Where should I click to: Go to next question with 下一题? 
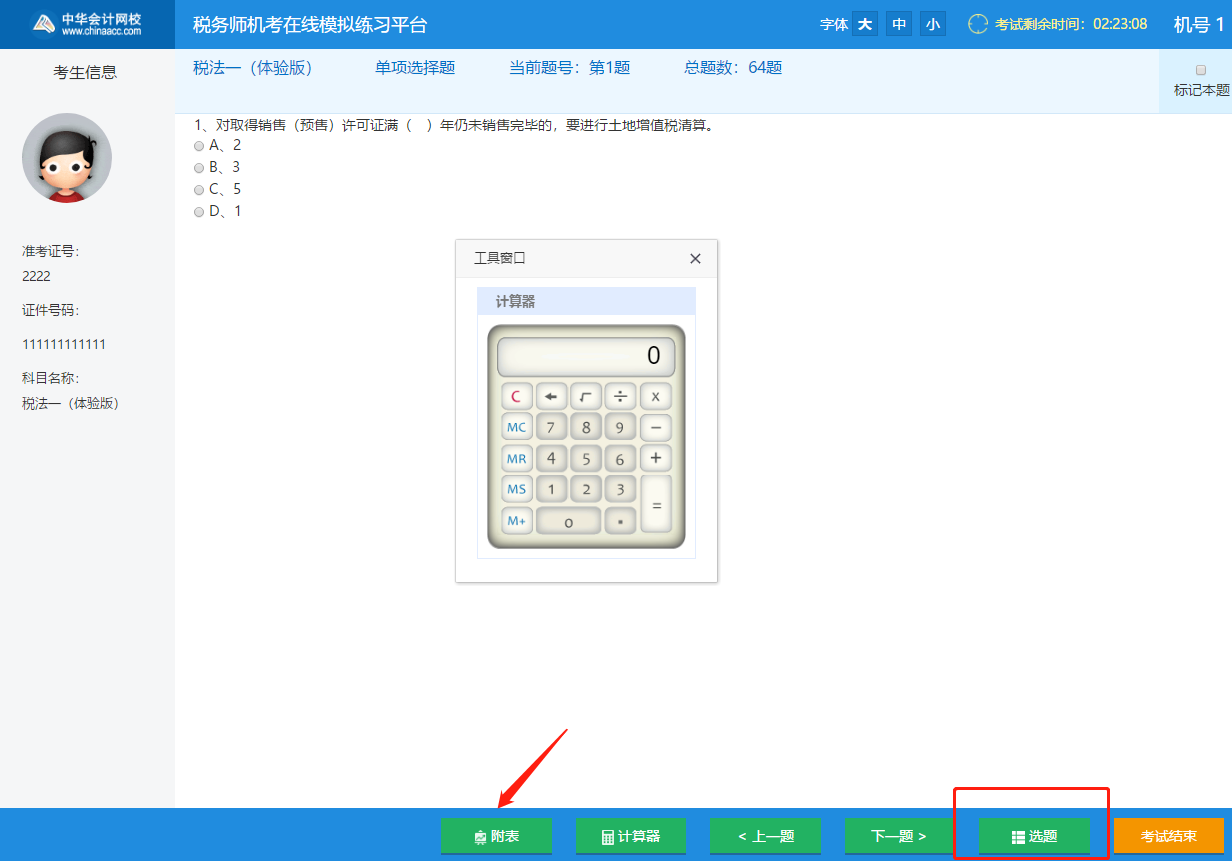(x=899, y=836)
